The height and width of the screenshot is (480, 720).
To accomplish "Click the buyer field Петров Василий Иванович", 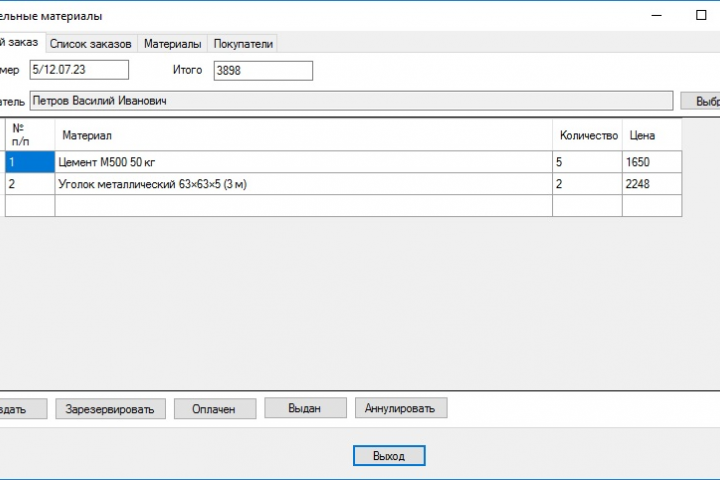I will 351,101.
